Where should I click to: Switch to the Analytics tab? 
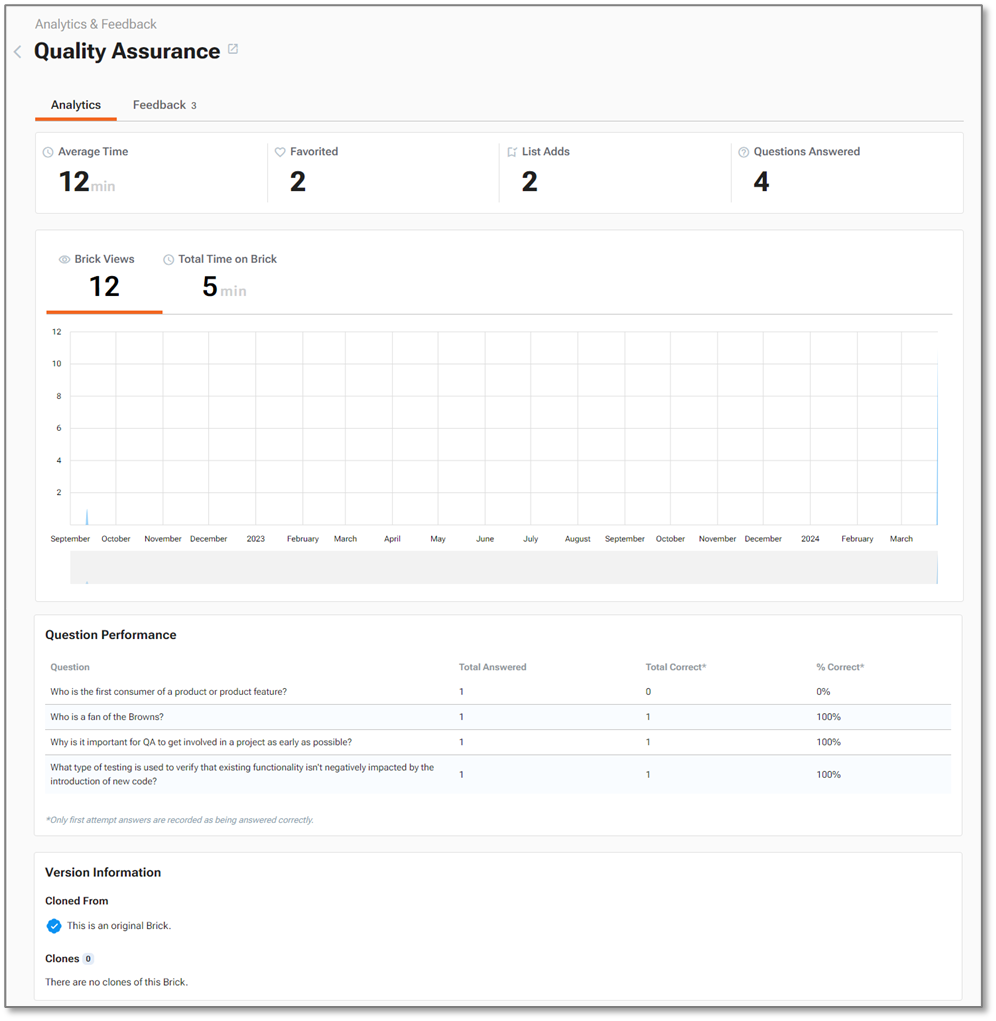pyautogui.click(x=76, y=105)
